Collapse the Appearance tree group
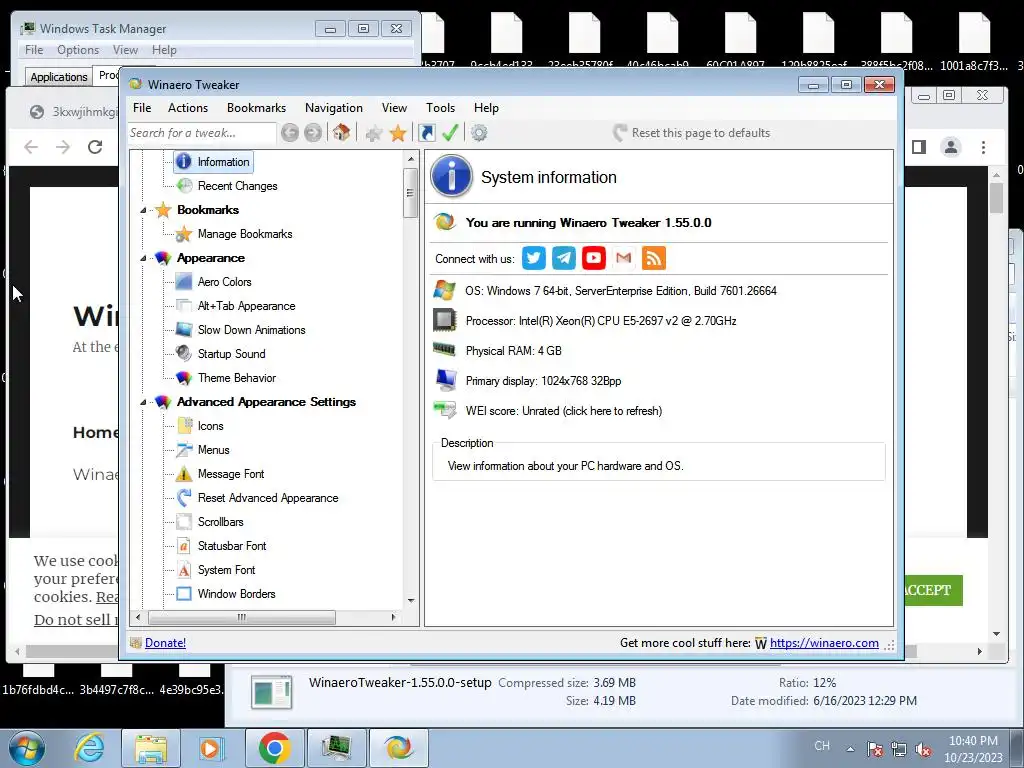 pos(143,259)
